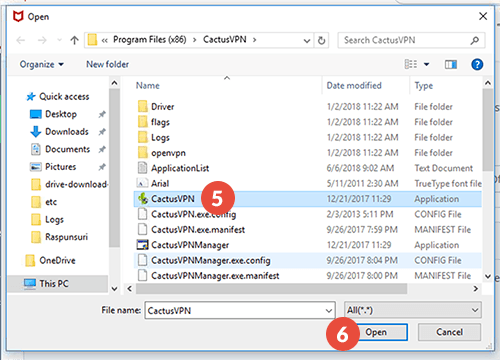Click horizontal scrollbar left arrow
Image resolution: width=500 pixels, height=360 pixels.
(x=130, y=289)
